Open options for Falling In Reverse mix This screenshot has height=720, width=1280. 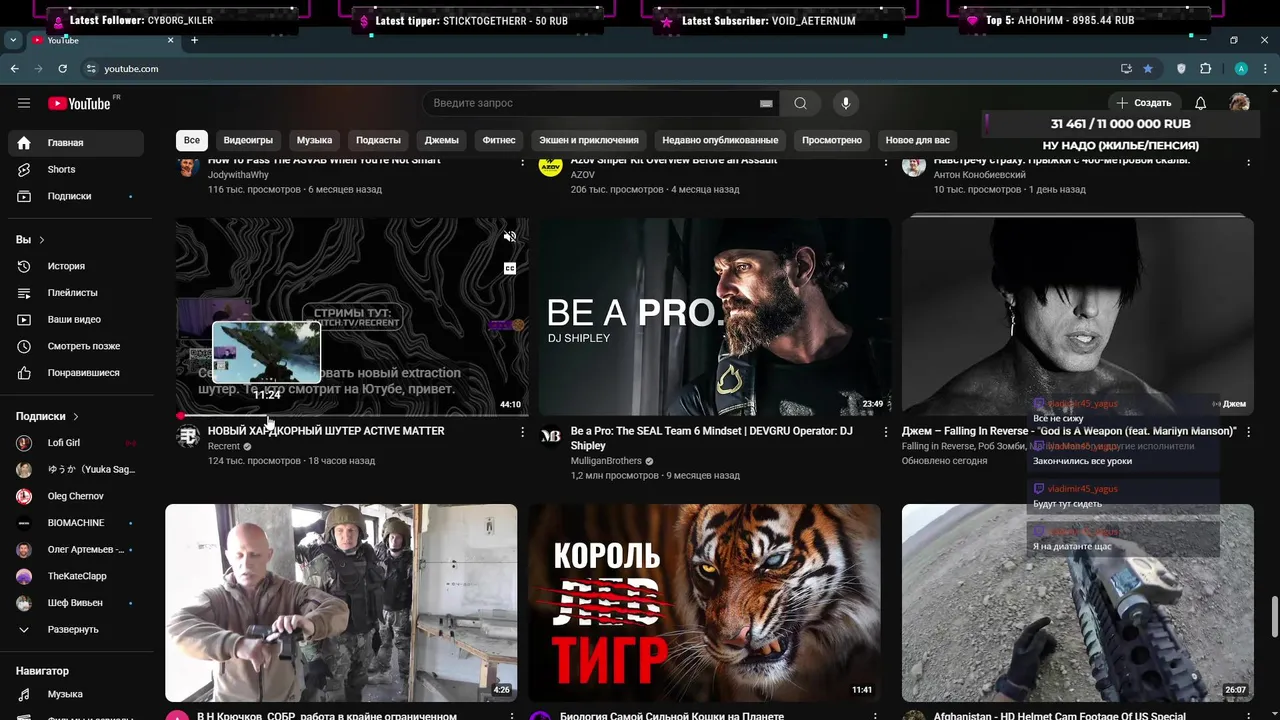click(1247, 432)
